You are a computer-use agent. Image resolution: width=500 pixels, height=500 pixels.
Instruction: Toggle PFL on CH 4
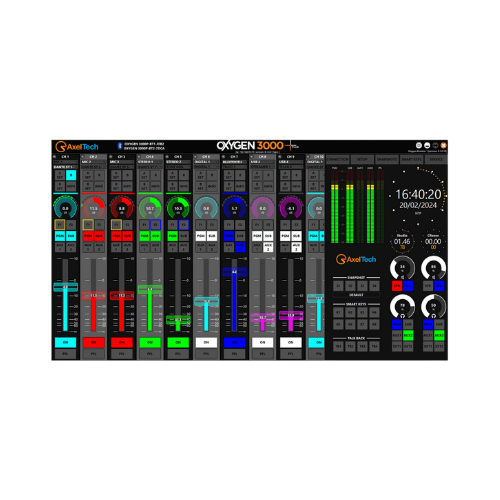pyautogui.click(x=150, y=354)
